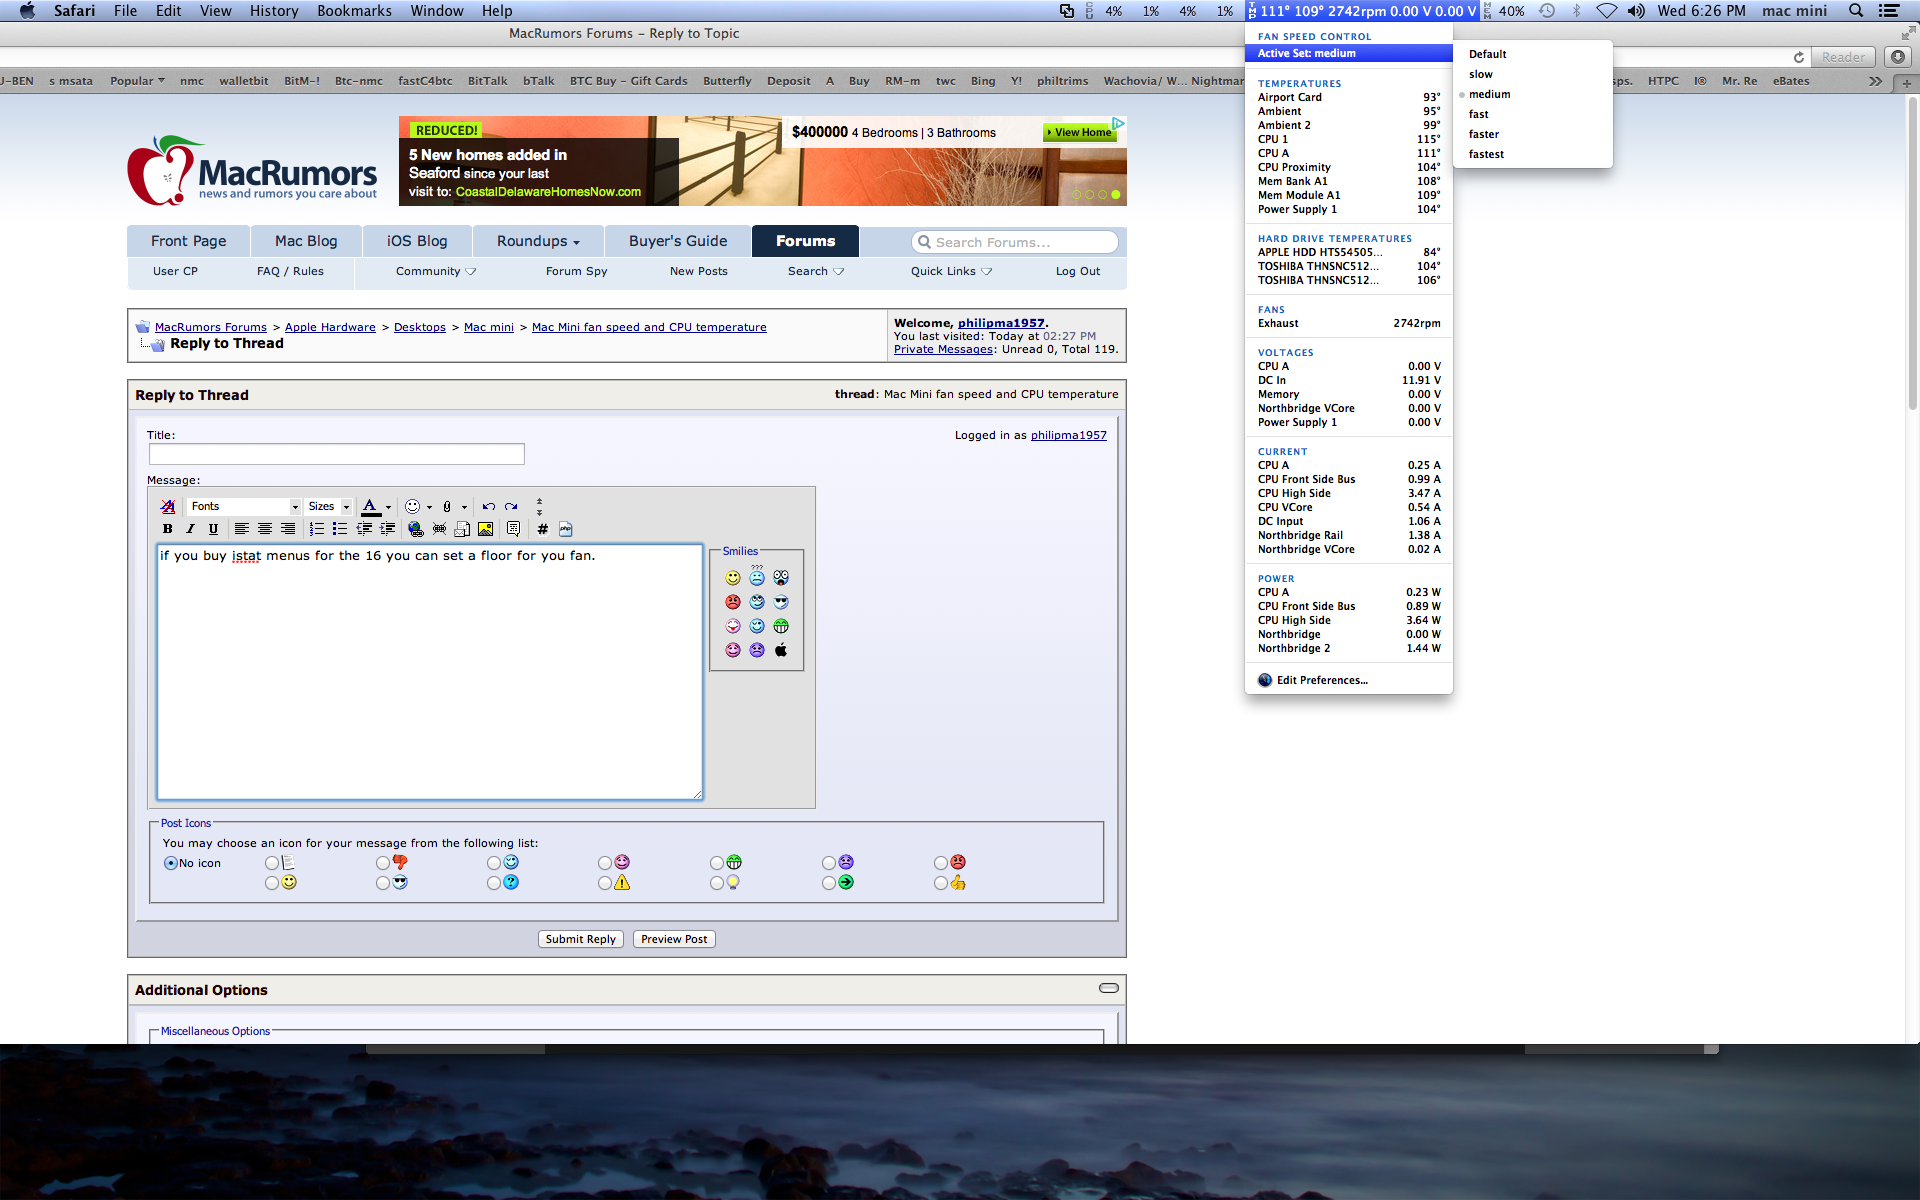1920x1200 pixels.
Task: Click the undo arrow in the editor
Action: (x=488, y=506)
